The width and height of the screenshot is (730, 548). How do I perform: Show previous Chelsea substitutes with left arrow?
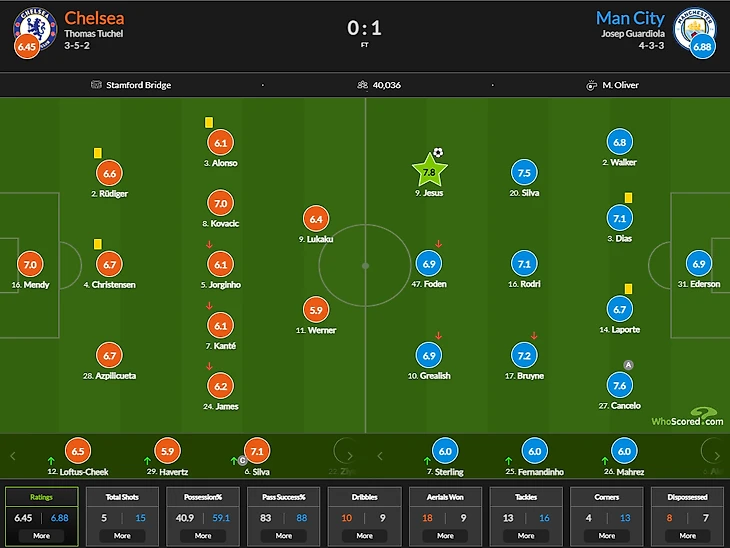tap(13, 456)
